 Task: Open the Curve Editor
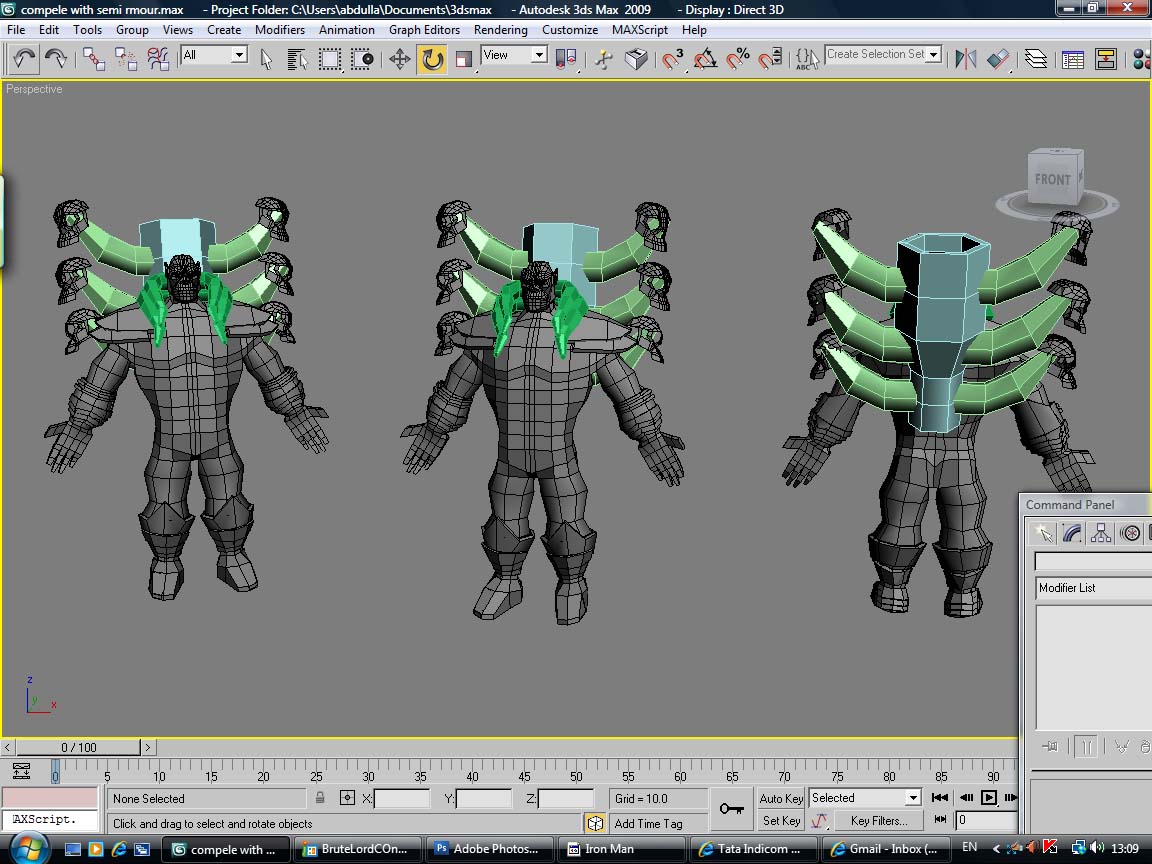[x=1073, y=58]
